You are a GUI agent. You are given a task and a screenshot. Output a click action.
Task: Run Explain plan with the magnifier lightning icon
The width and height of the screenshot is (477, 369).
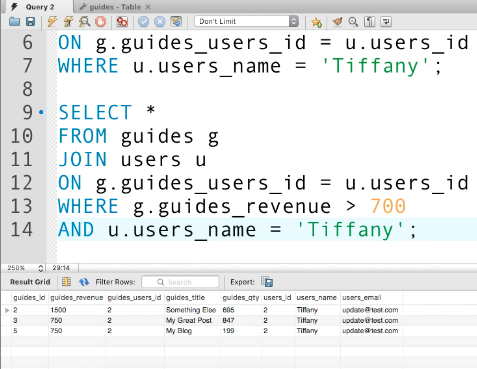85,22
